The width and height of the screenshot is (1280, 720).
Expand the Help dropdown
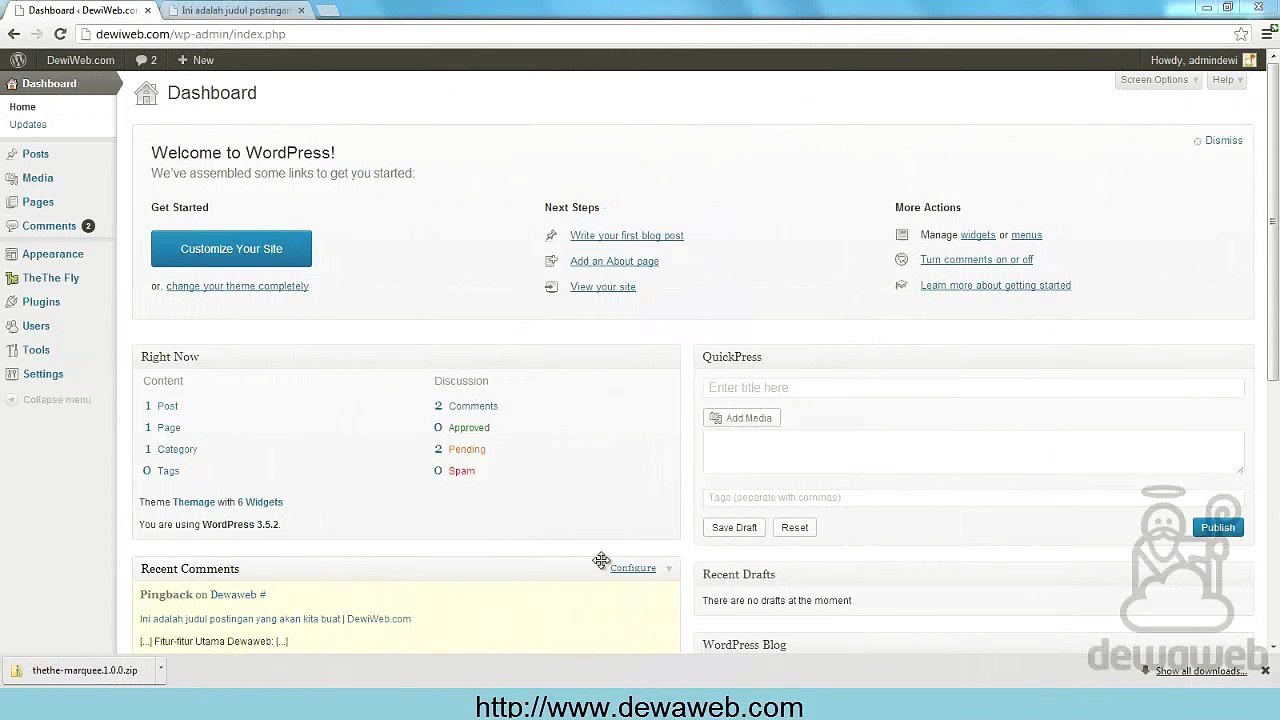[x=1227, y=80]
